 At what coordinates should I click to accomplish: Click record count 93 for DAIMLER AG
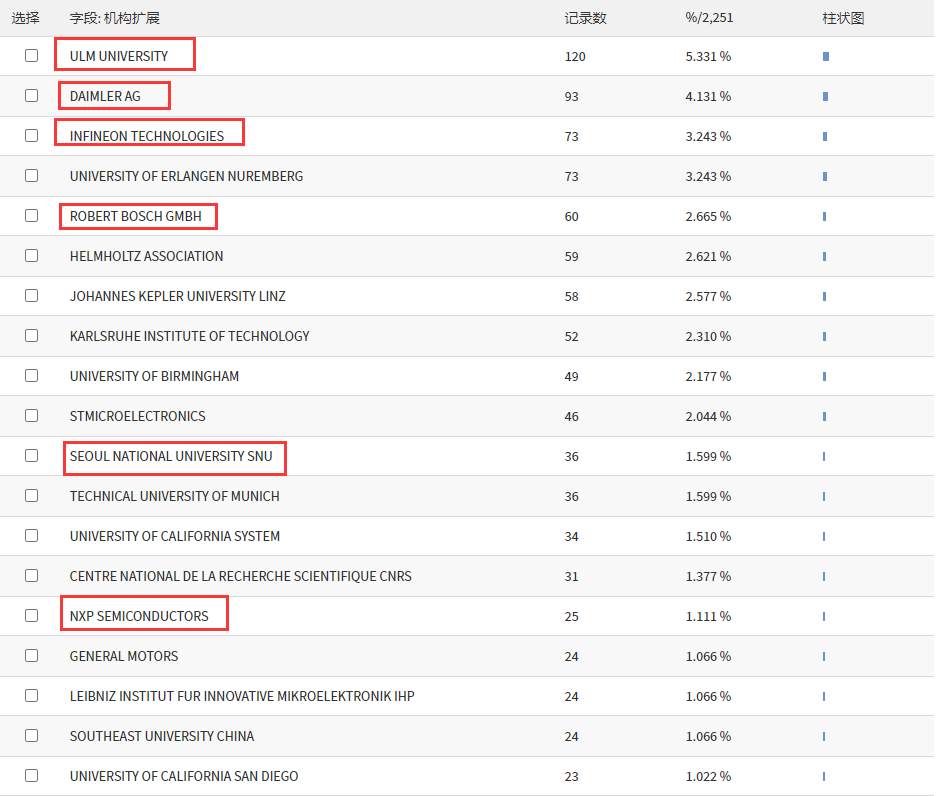point(571,96)
